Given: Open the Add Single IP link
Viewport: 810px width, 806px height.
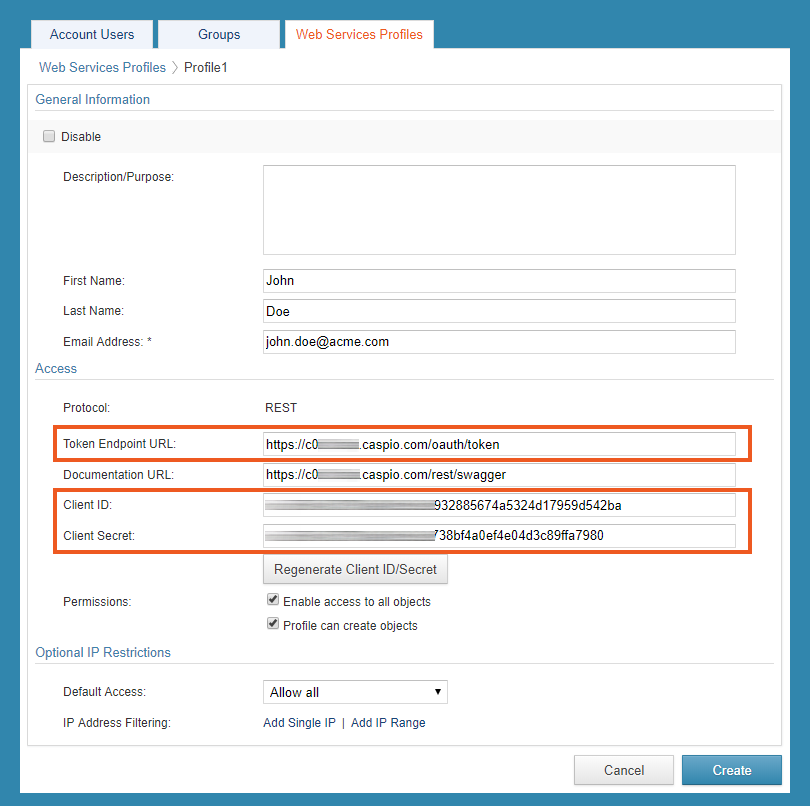Looking at the screenshot, I should click(299, 722).
